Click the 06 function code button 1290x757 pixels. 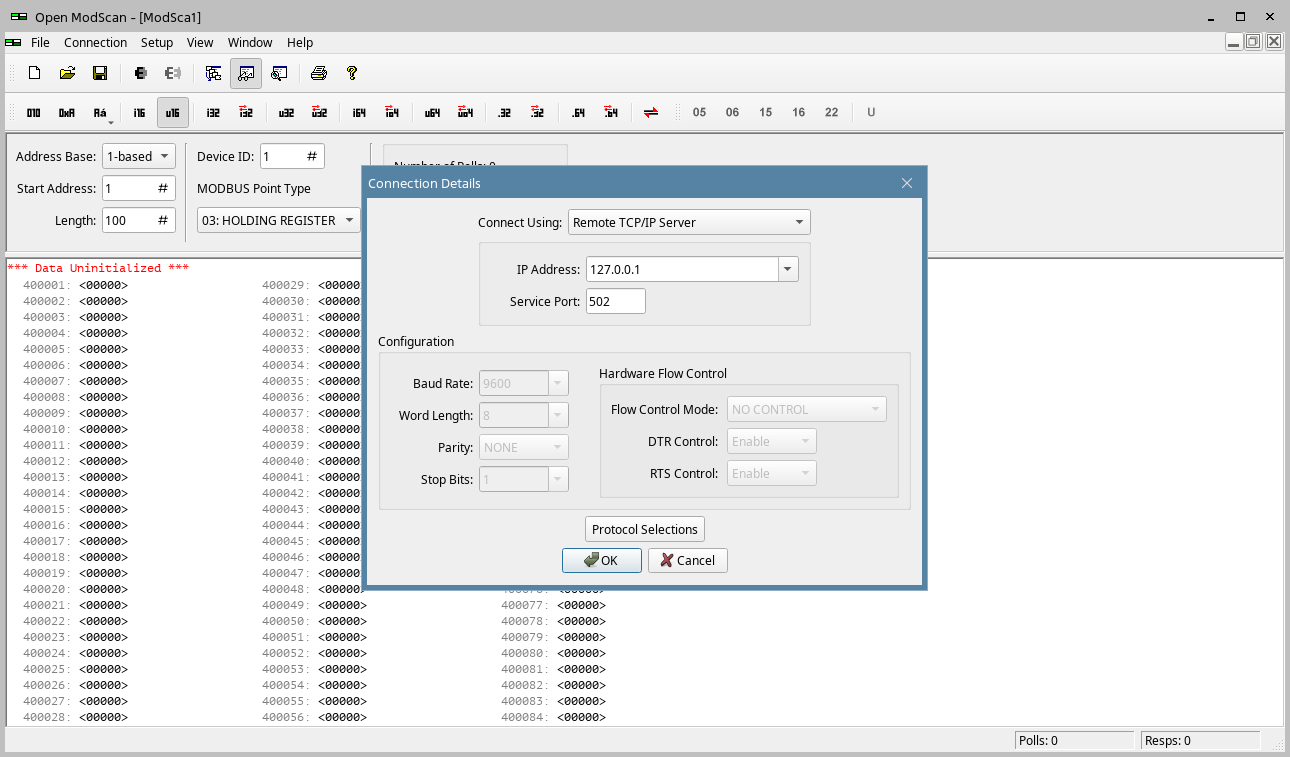[x=732, y=113]
